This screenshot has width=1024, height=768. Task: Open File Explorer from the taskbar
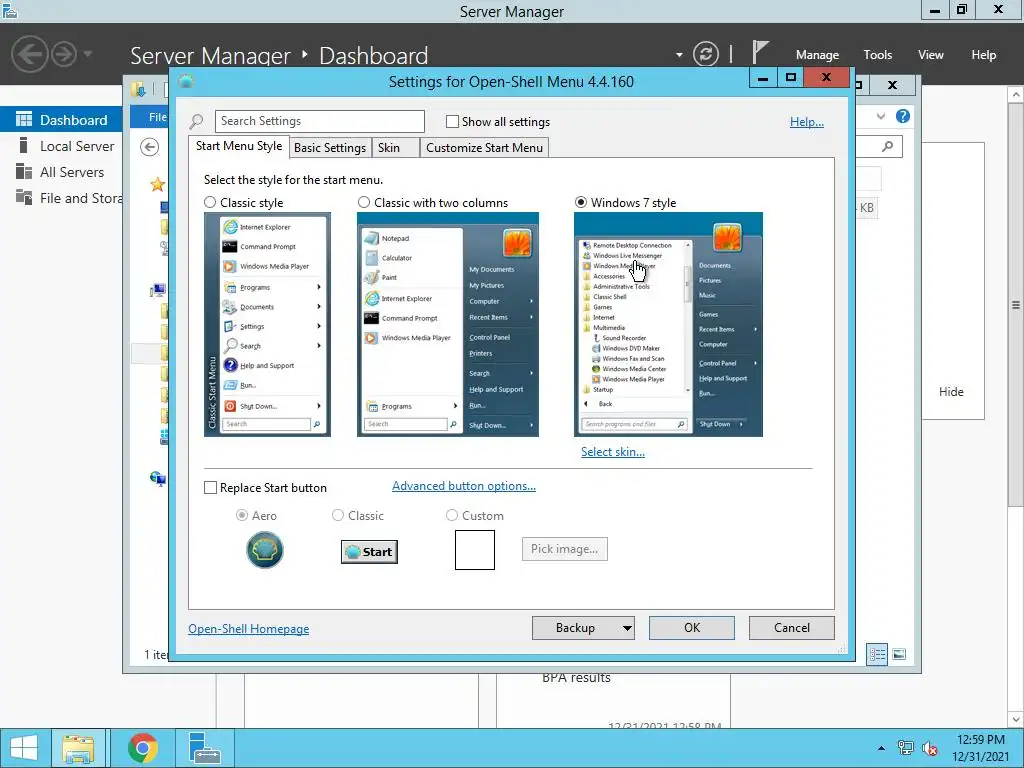(78, 748)
